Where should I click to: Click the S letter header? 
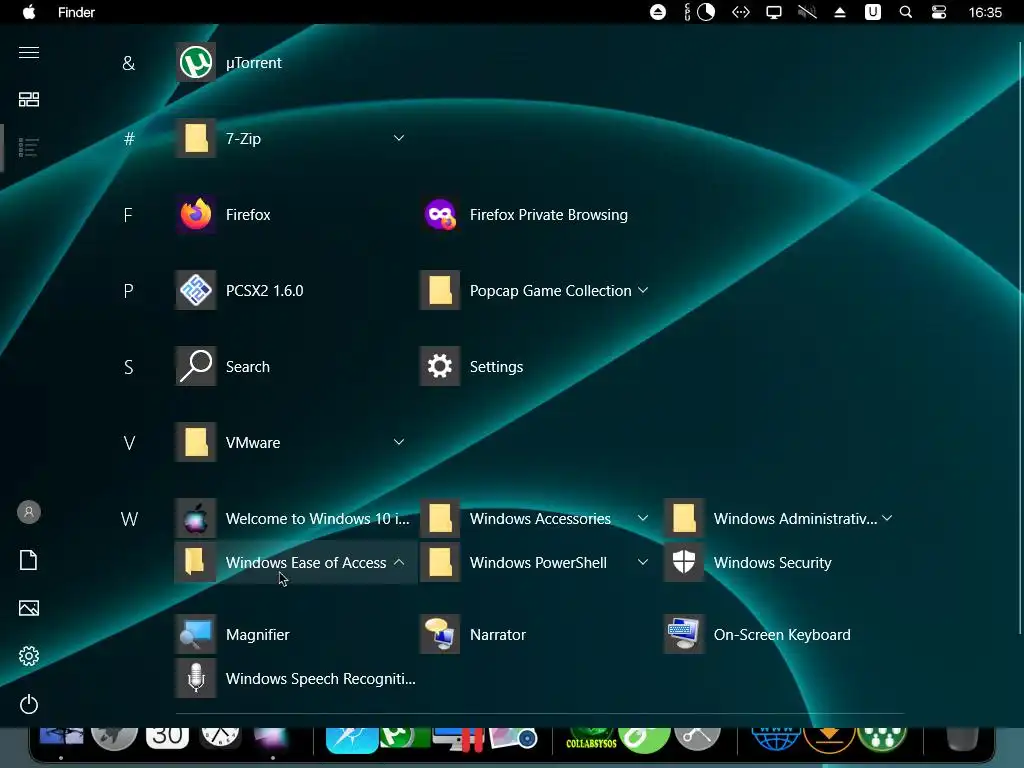pyautogui.click(x=129, y=367)
